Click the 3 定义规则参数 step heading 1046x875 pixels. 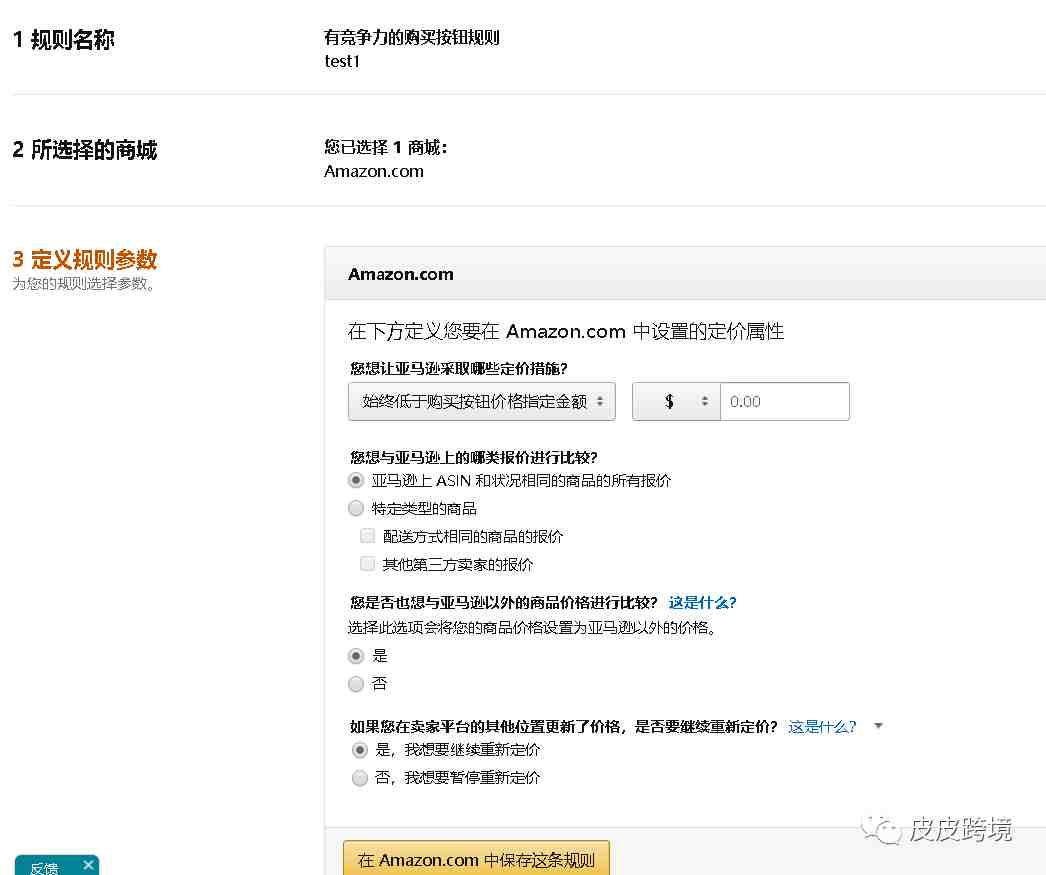pos(85,259)
